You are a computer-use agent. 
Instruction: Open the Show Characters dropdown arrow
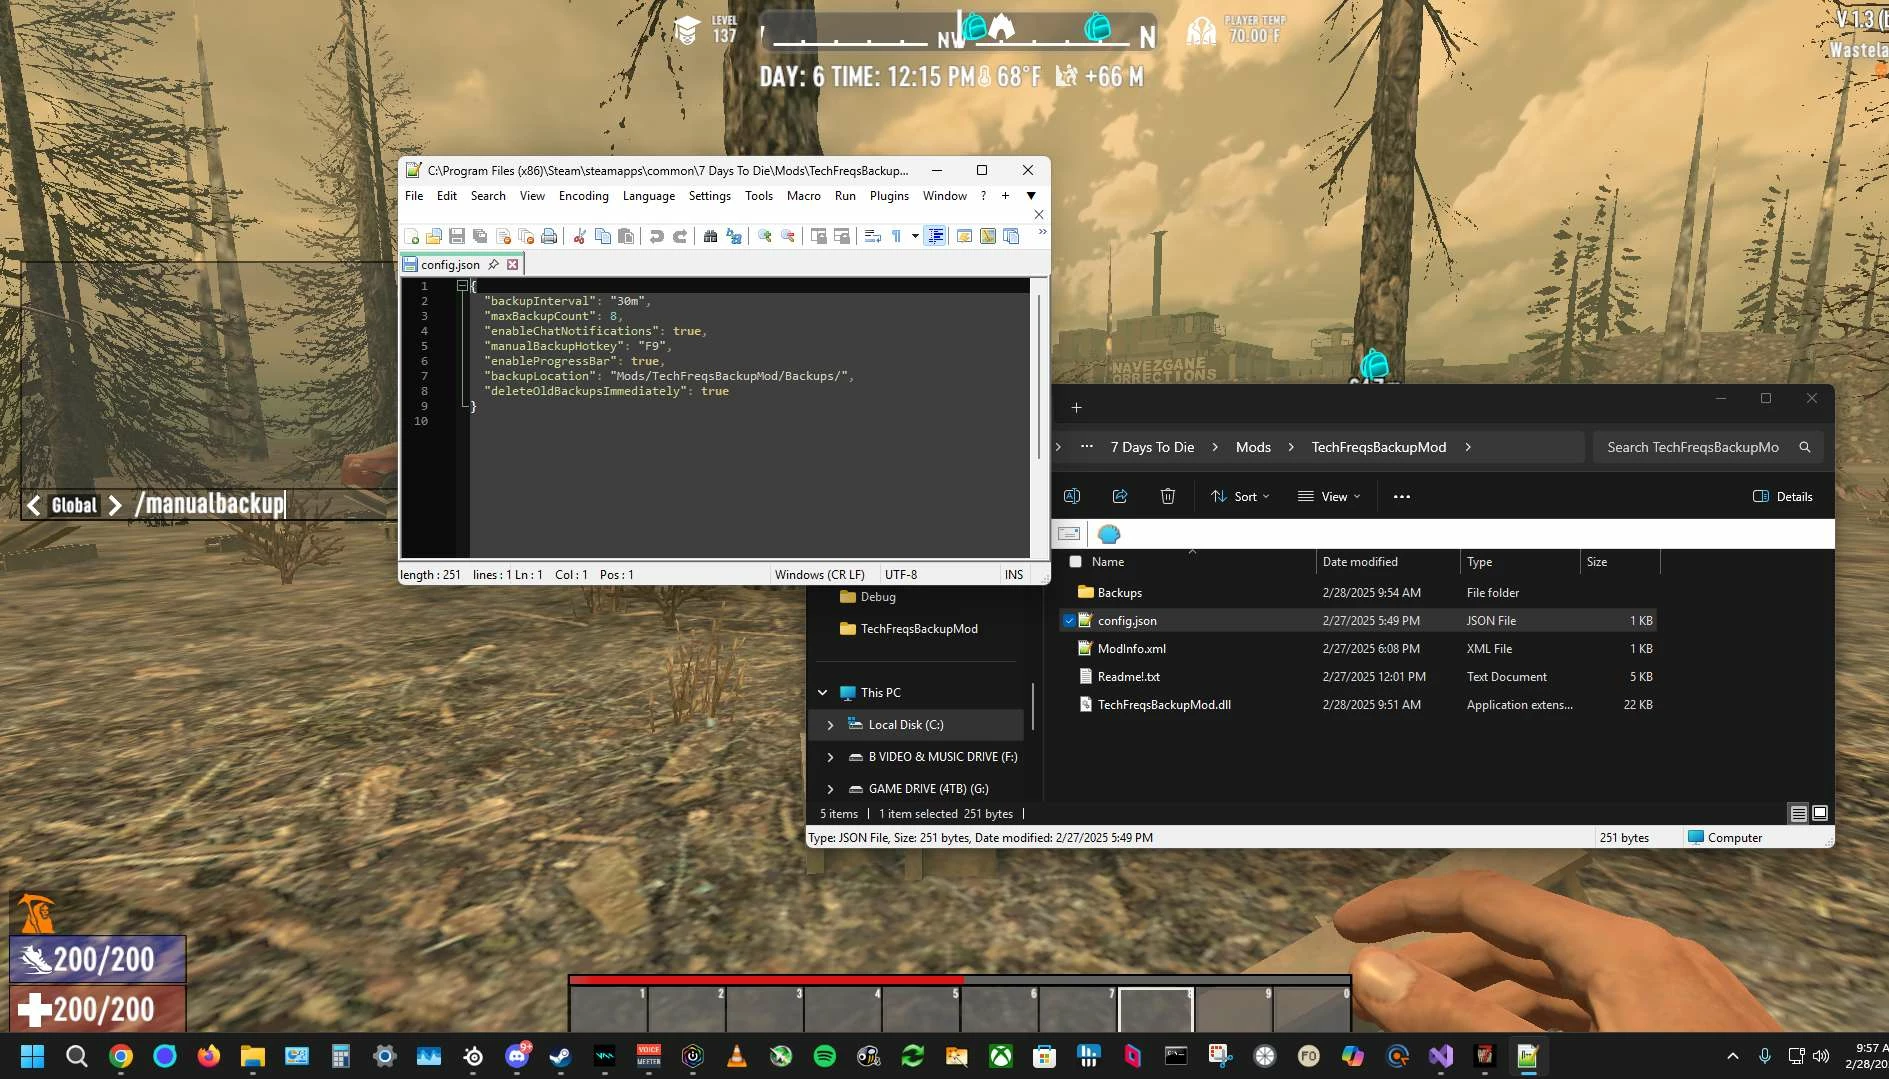[x=915, y=236]
